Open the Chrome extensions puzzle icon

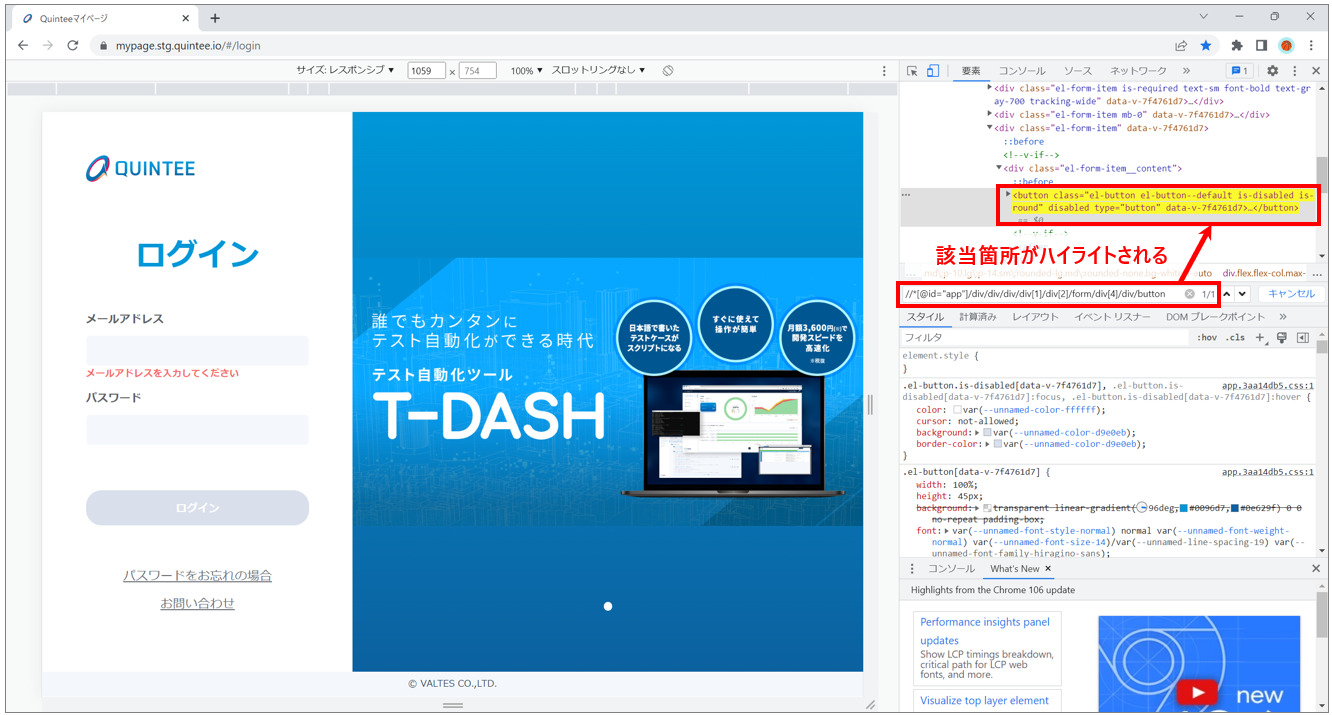coord(1236,45)
